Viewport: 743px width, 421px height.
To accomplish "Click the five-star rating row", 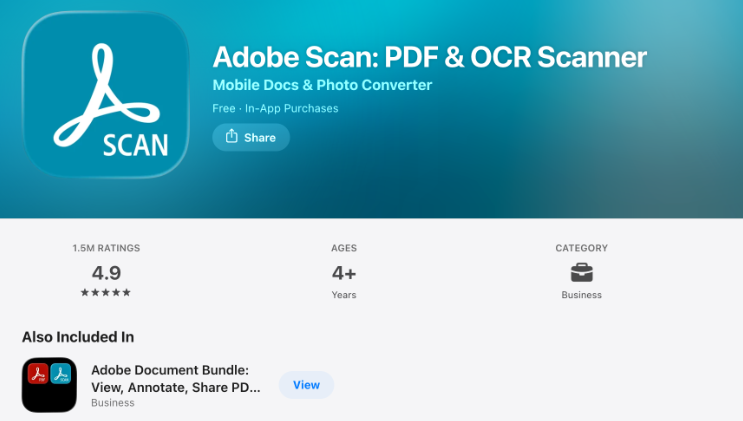I will (106, 293).
